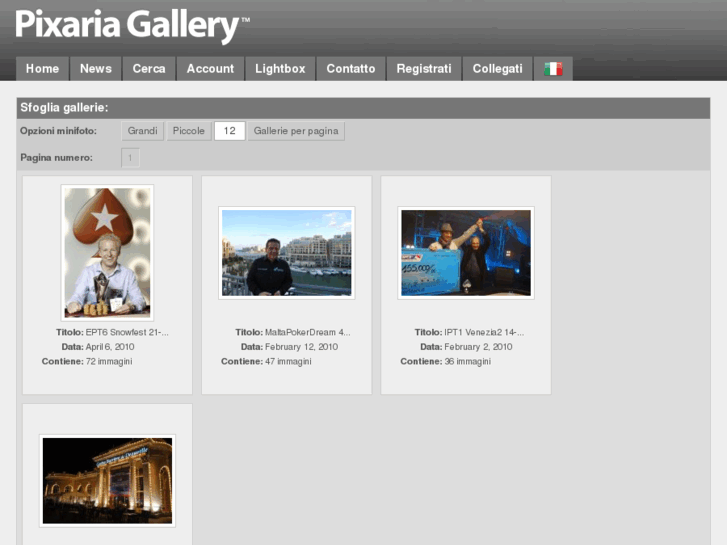Image resolution: width=727 pixels, height=545 pixels.
Task: Click the Registrati menu item
Action: point(424,69)
